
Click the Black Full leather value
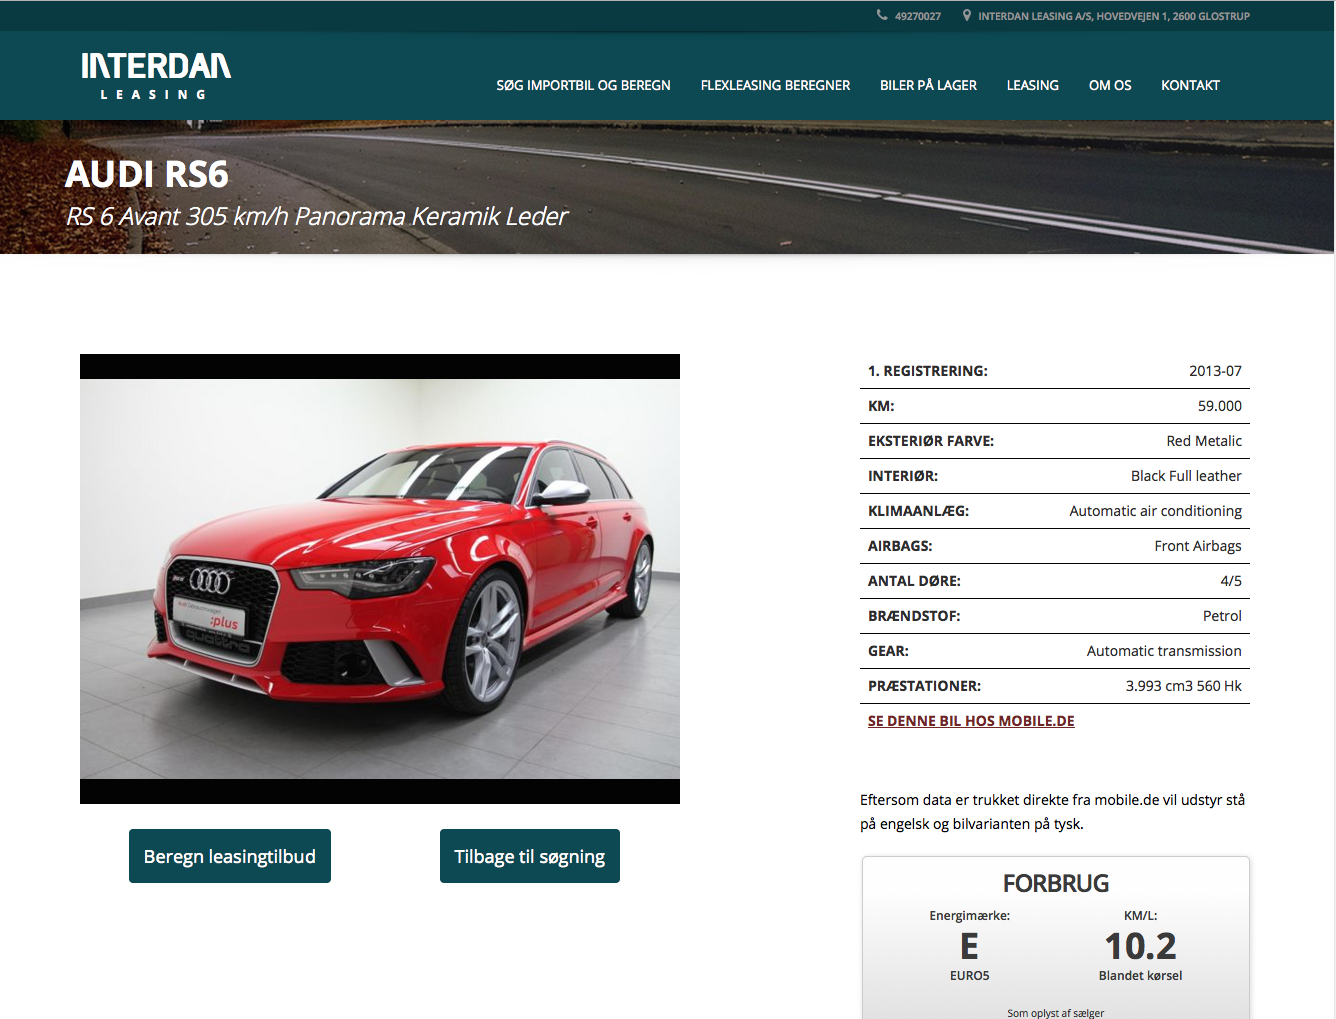(1186, 476)
